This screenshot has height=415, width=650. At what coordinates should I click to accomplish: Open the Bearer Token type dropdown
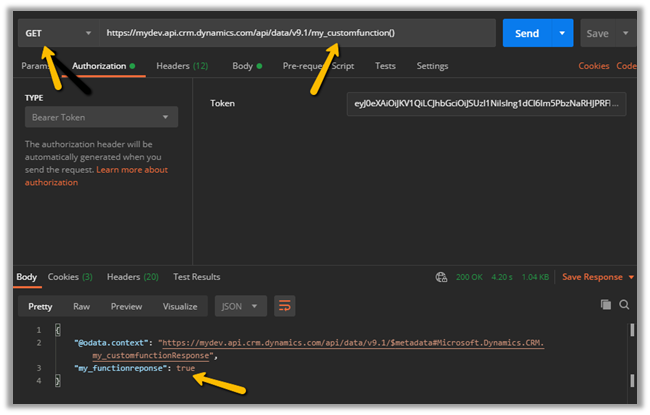(101, 117)
